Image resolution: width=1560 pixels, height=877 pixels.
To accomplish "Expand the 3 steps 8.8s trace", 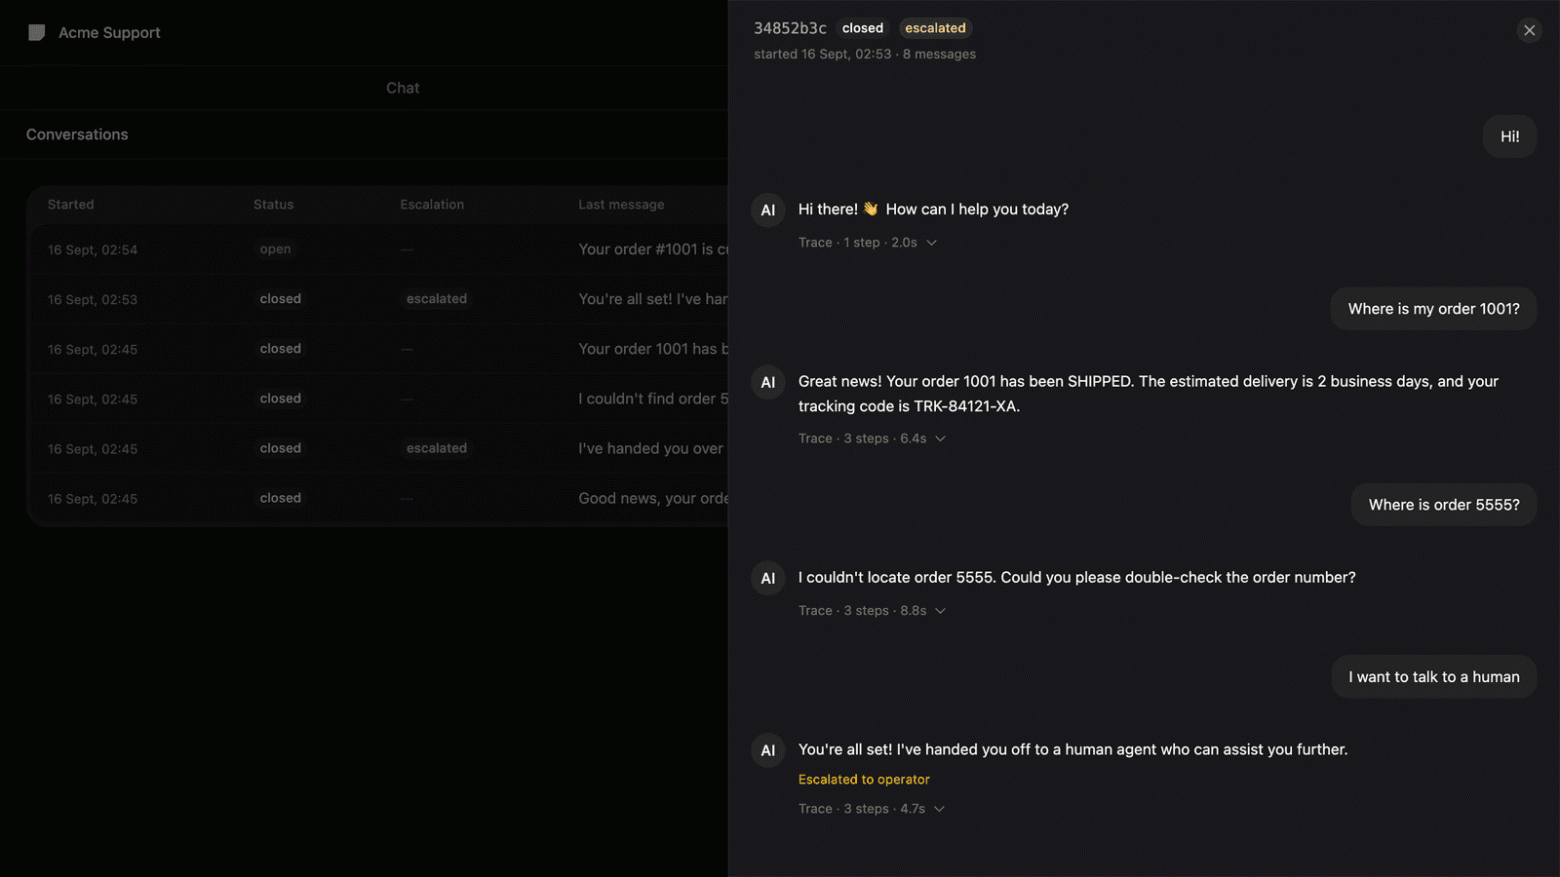I will pos(872,610).
